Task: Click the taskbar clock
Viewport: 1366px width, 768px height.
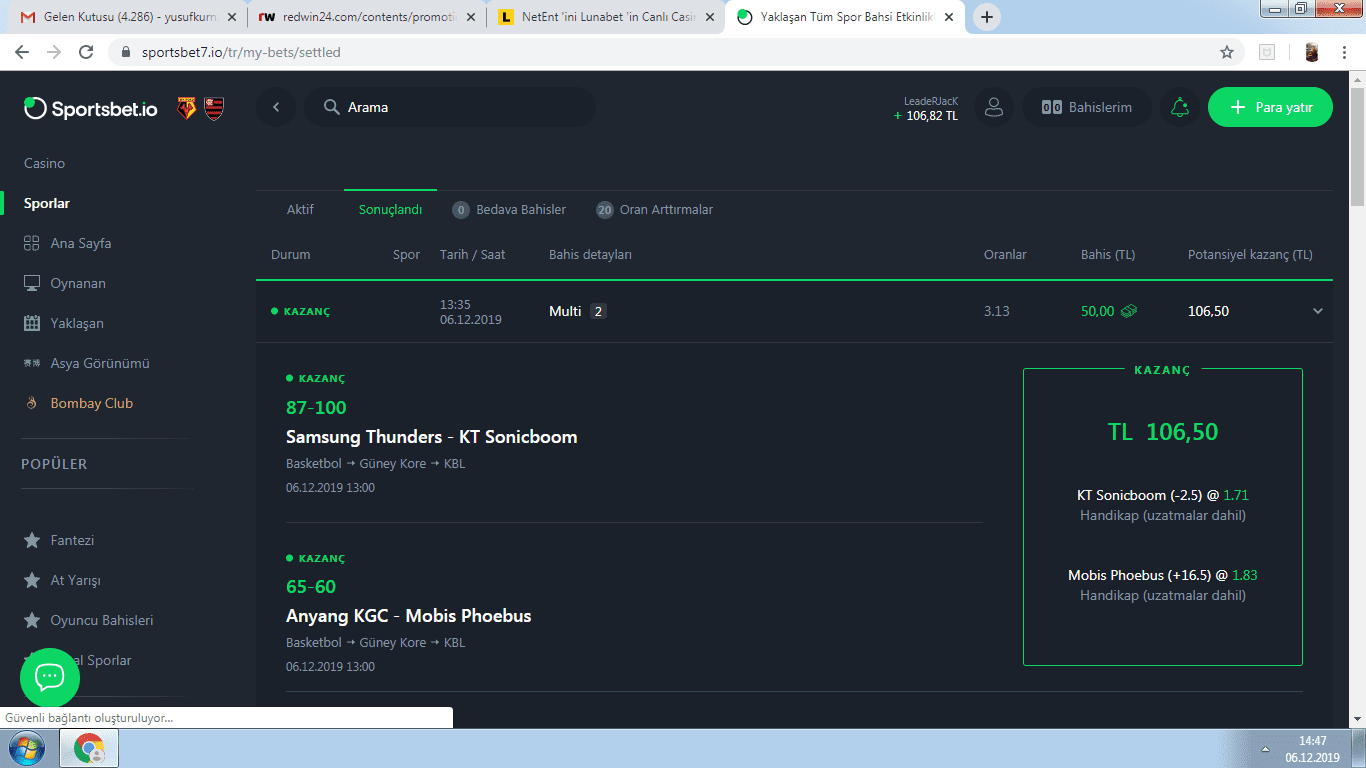Action: [1312, 749]
